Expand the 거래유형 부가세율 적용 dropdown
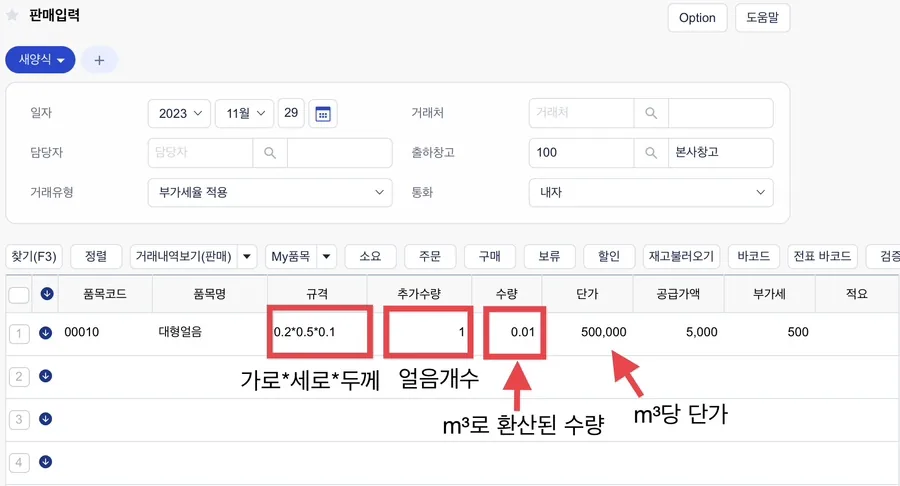 coord(270,192)
